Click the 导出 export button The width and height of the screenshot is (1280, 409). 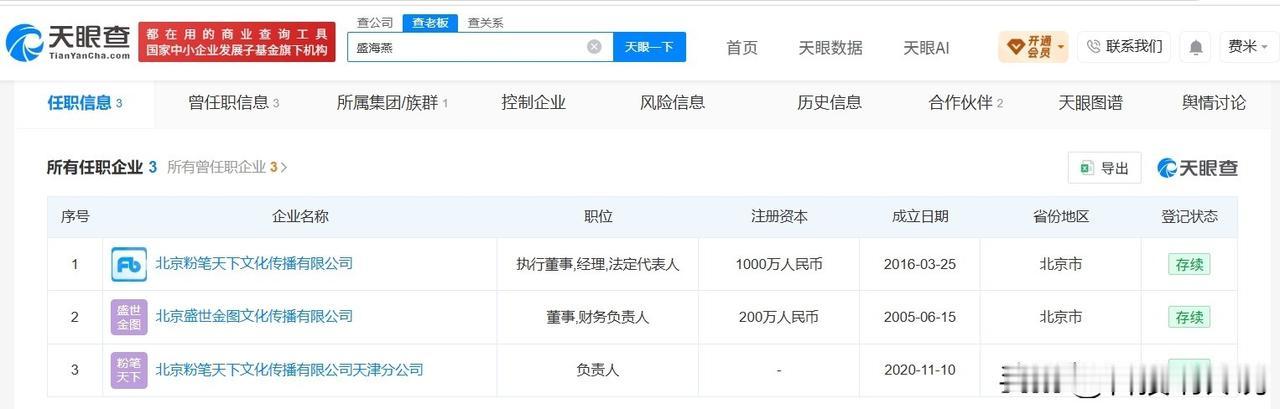tap(1104, 168)
